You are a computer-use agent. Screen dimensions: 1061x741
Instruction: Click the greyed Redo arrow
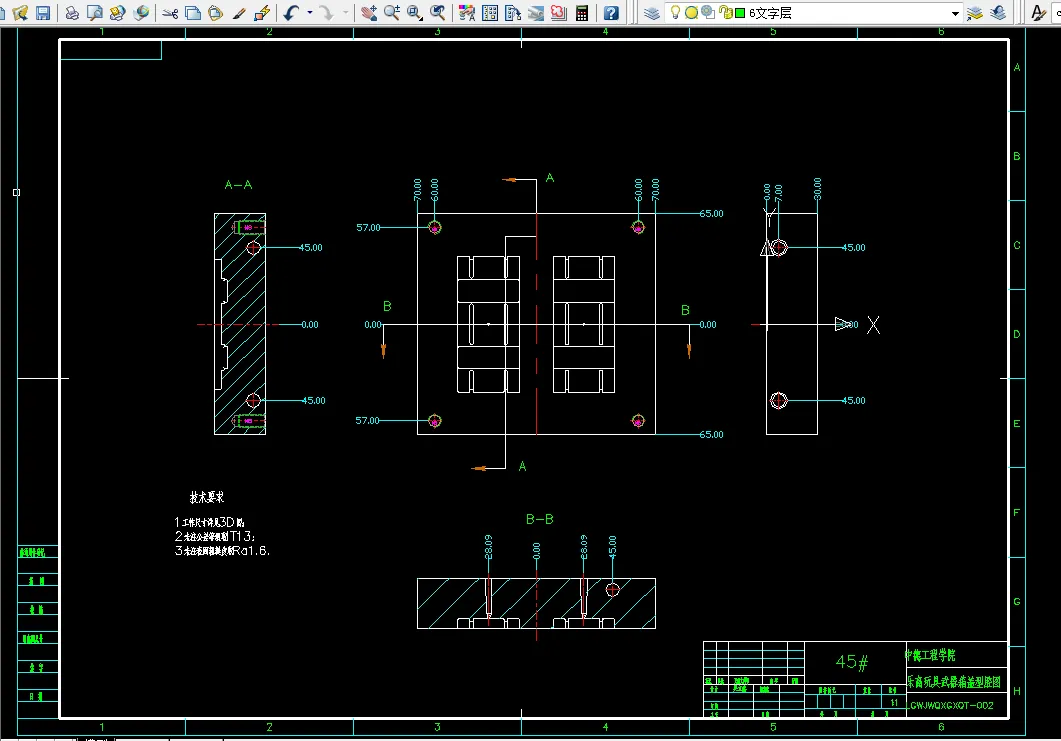click(x=326, y=12)
